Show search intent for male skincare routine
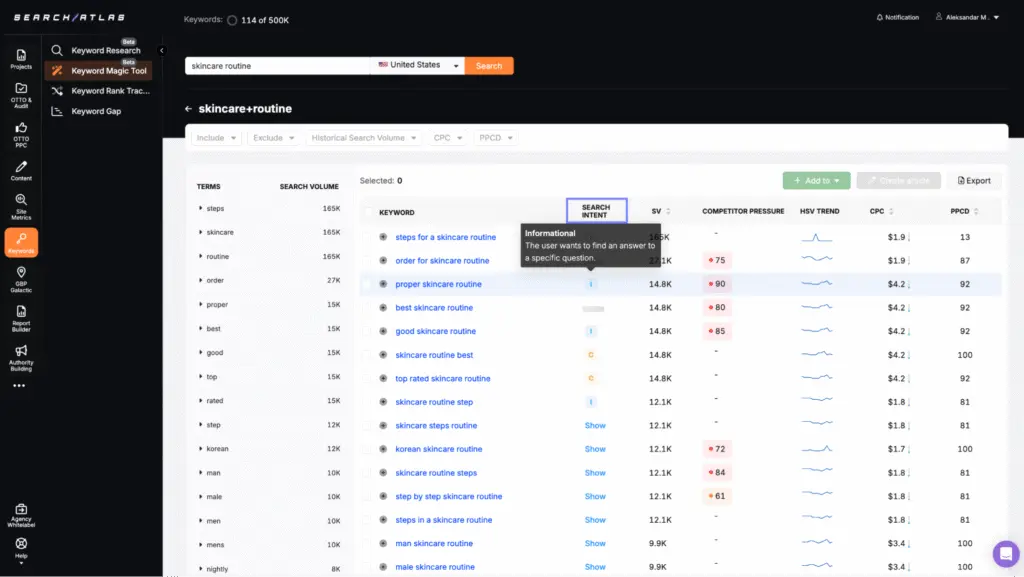The image size is (1024, 577). (x=595, y=567)
